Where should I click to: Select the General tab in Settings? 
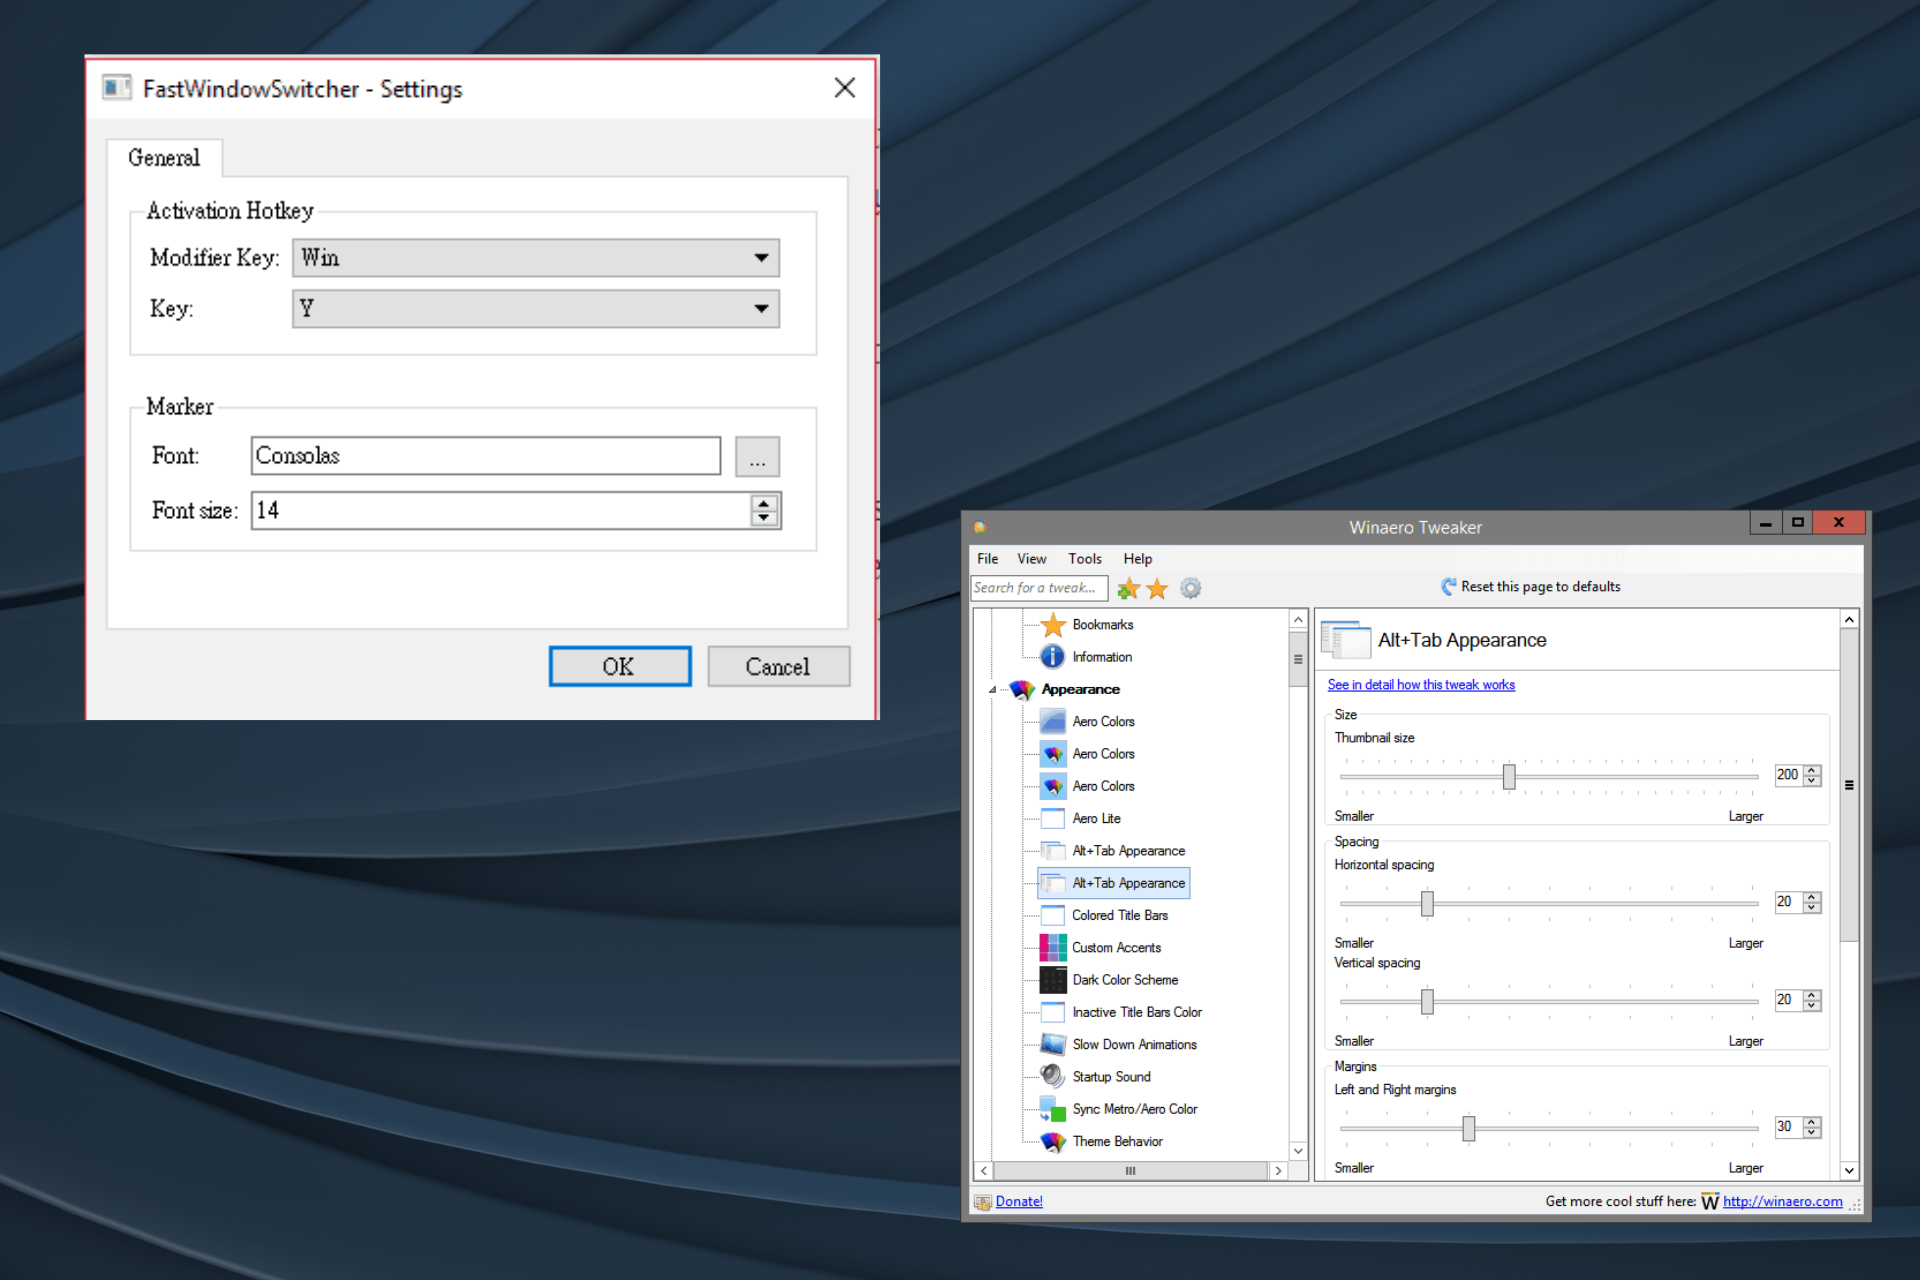point(164,158)
